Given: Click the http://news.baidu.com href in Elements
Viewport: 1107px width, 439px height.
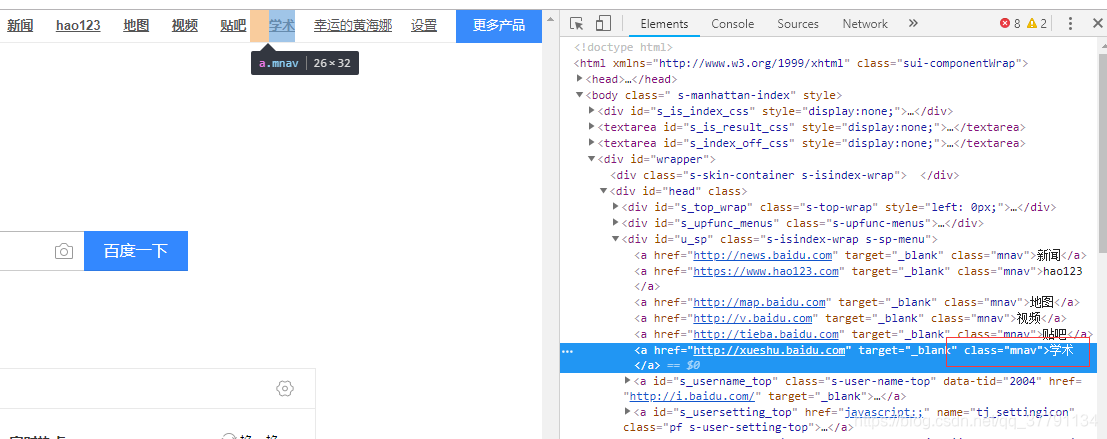Looking at the screenshot, I should click(762, 255).
